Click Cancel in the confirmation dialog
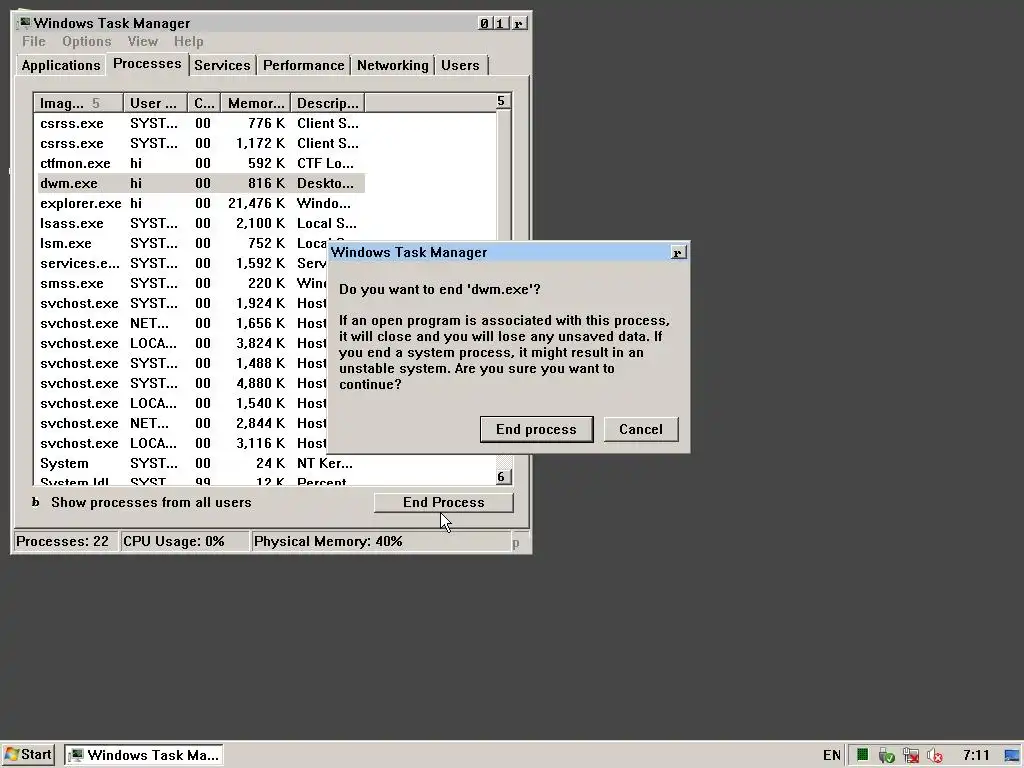Image resolution: width=1024 pixels, height=768 pixels. coord(641,429)
